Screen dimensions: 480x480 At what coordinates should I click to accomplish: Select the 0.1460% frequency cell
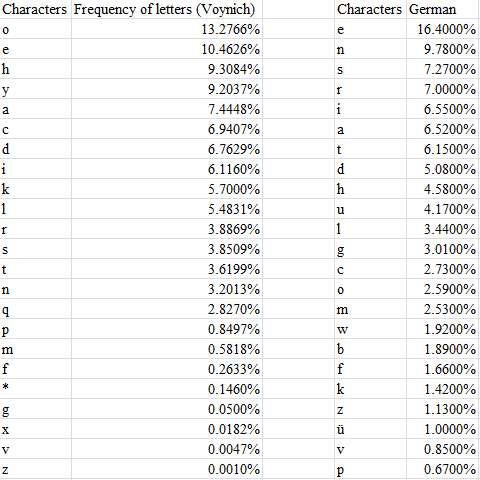pos(167,389)
